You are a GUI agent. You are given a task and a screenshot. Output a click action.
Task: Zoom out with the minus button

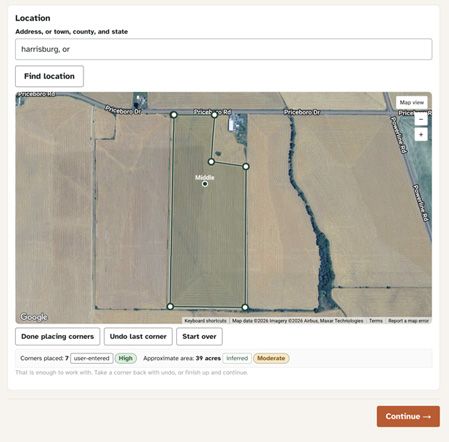(x=421, y=119)
